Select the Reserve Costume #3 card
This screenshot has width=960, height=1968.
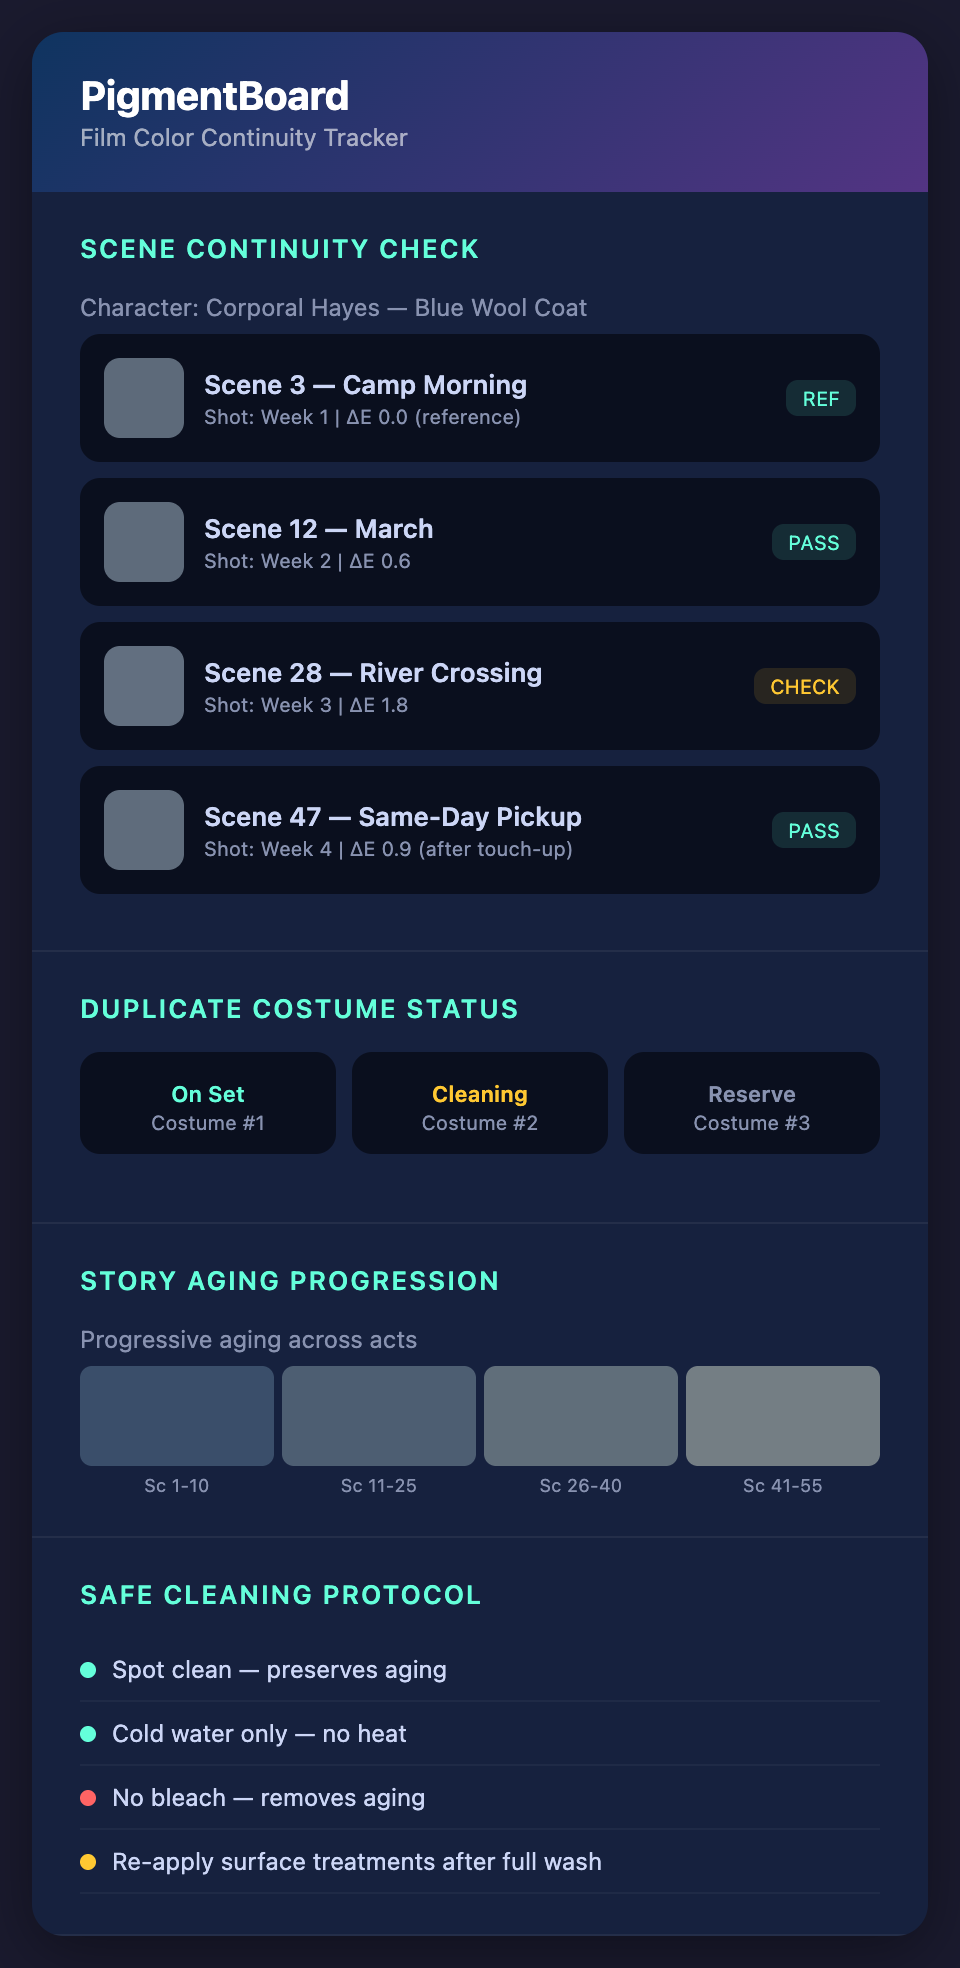pos(752,1103)
